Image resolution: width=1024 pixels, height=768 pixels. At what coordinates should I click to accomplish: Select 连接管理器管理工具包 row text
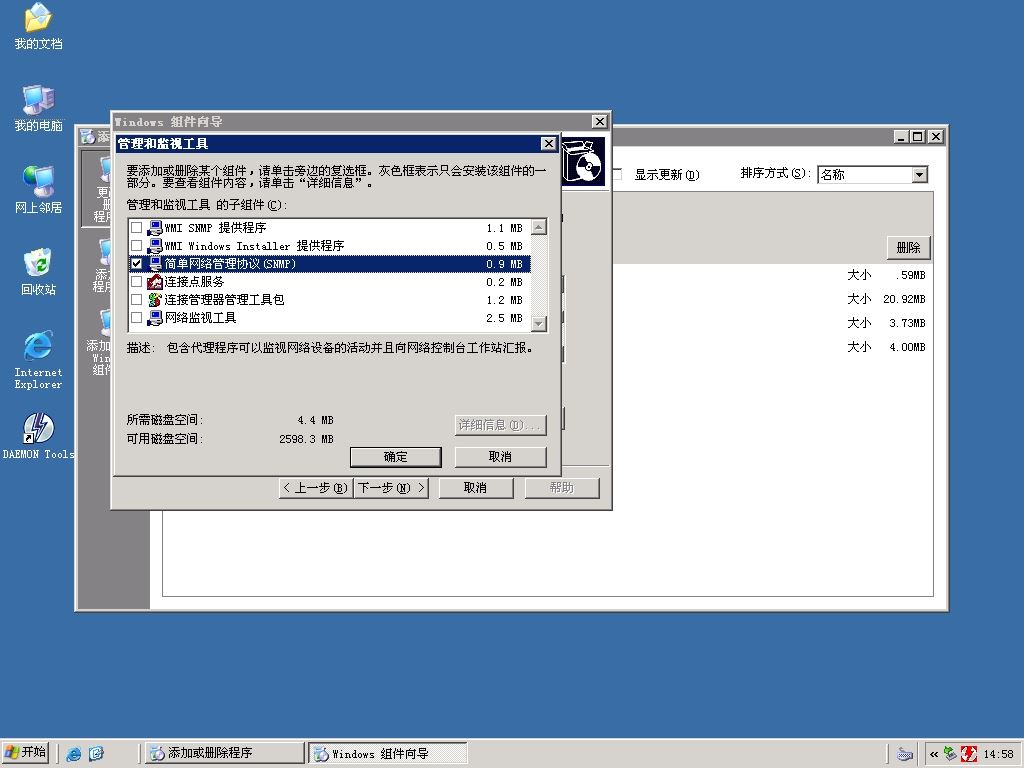[225, 300]
